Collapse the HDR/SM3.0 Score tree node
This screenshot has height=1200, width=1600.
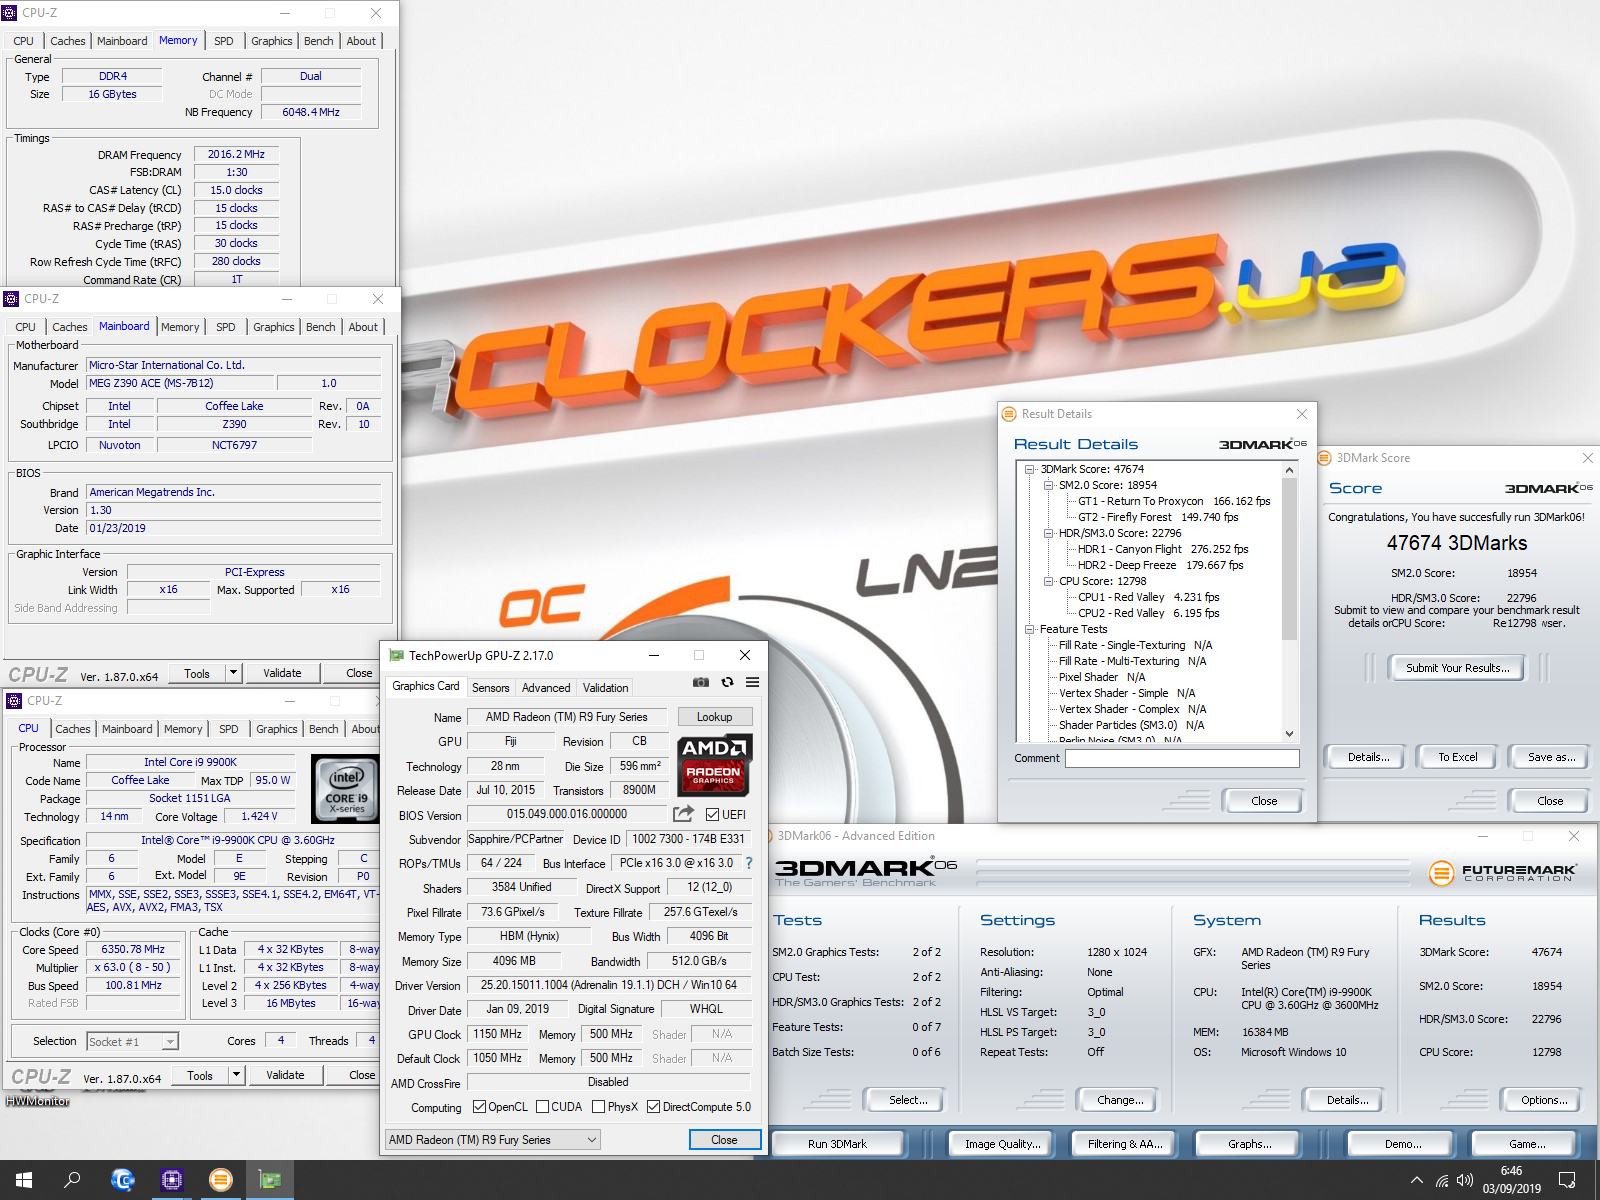pyautogui.click(x=1048, y=533)
